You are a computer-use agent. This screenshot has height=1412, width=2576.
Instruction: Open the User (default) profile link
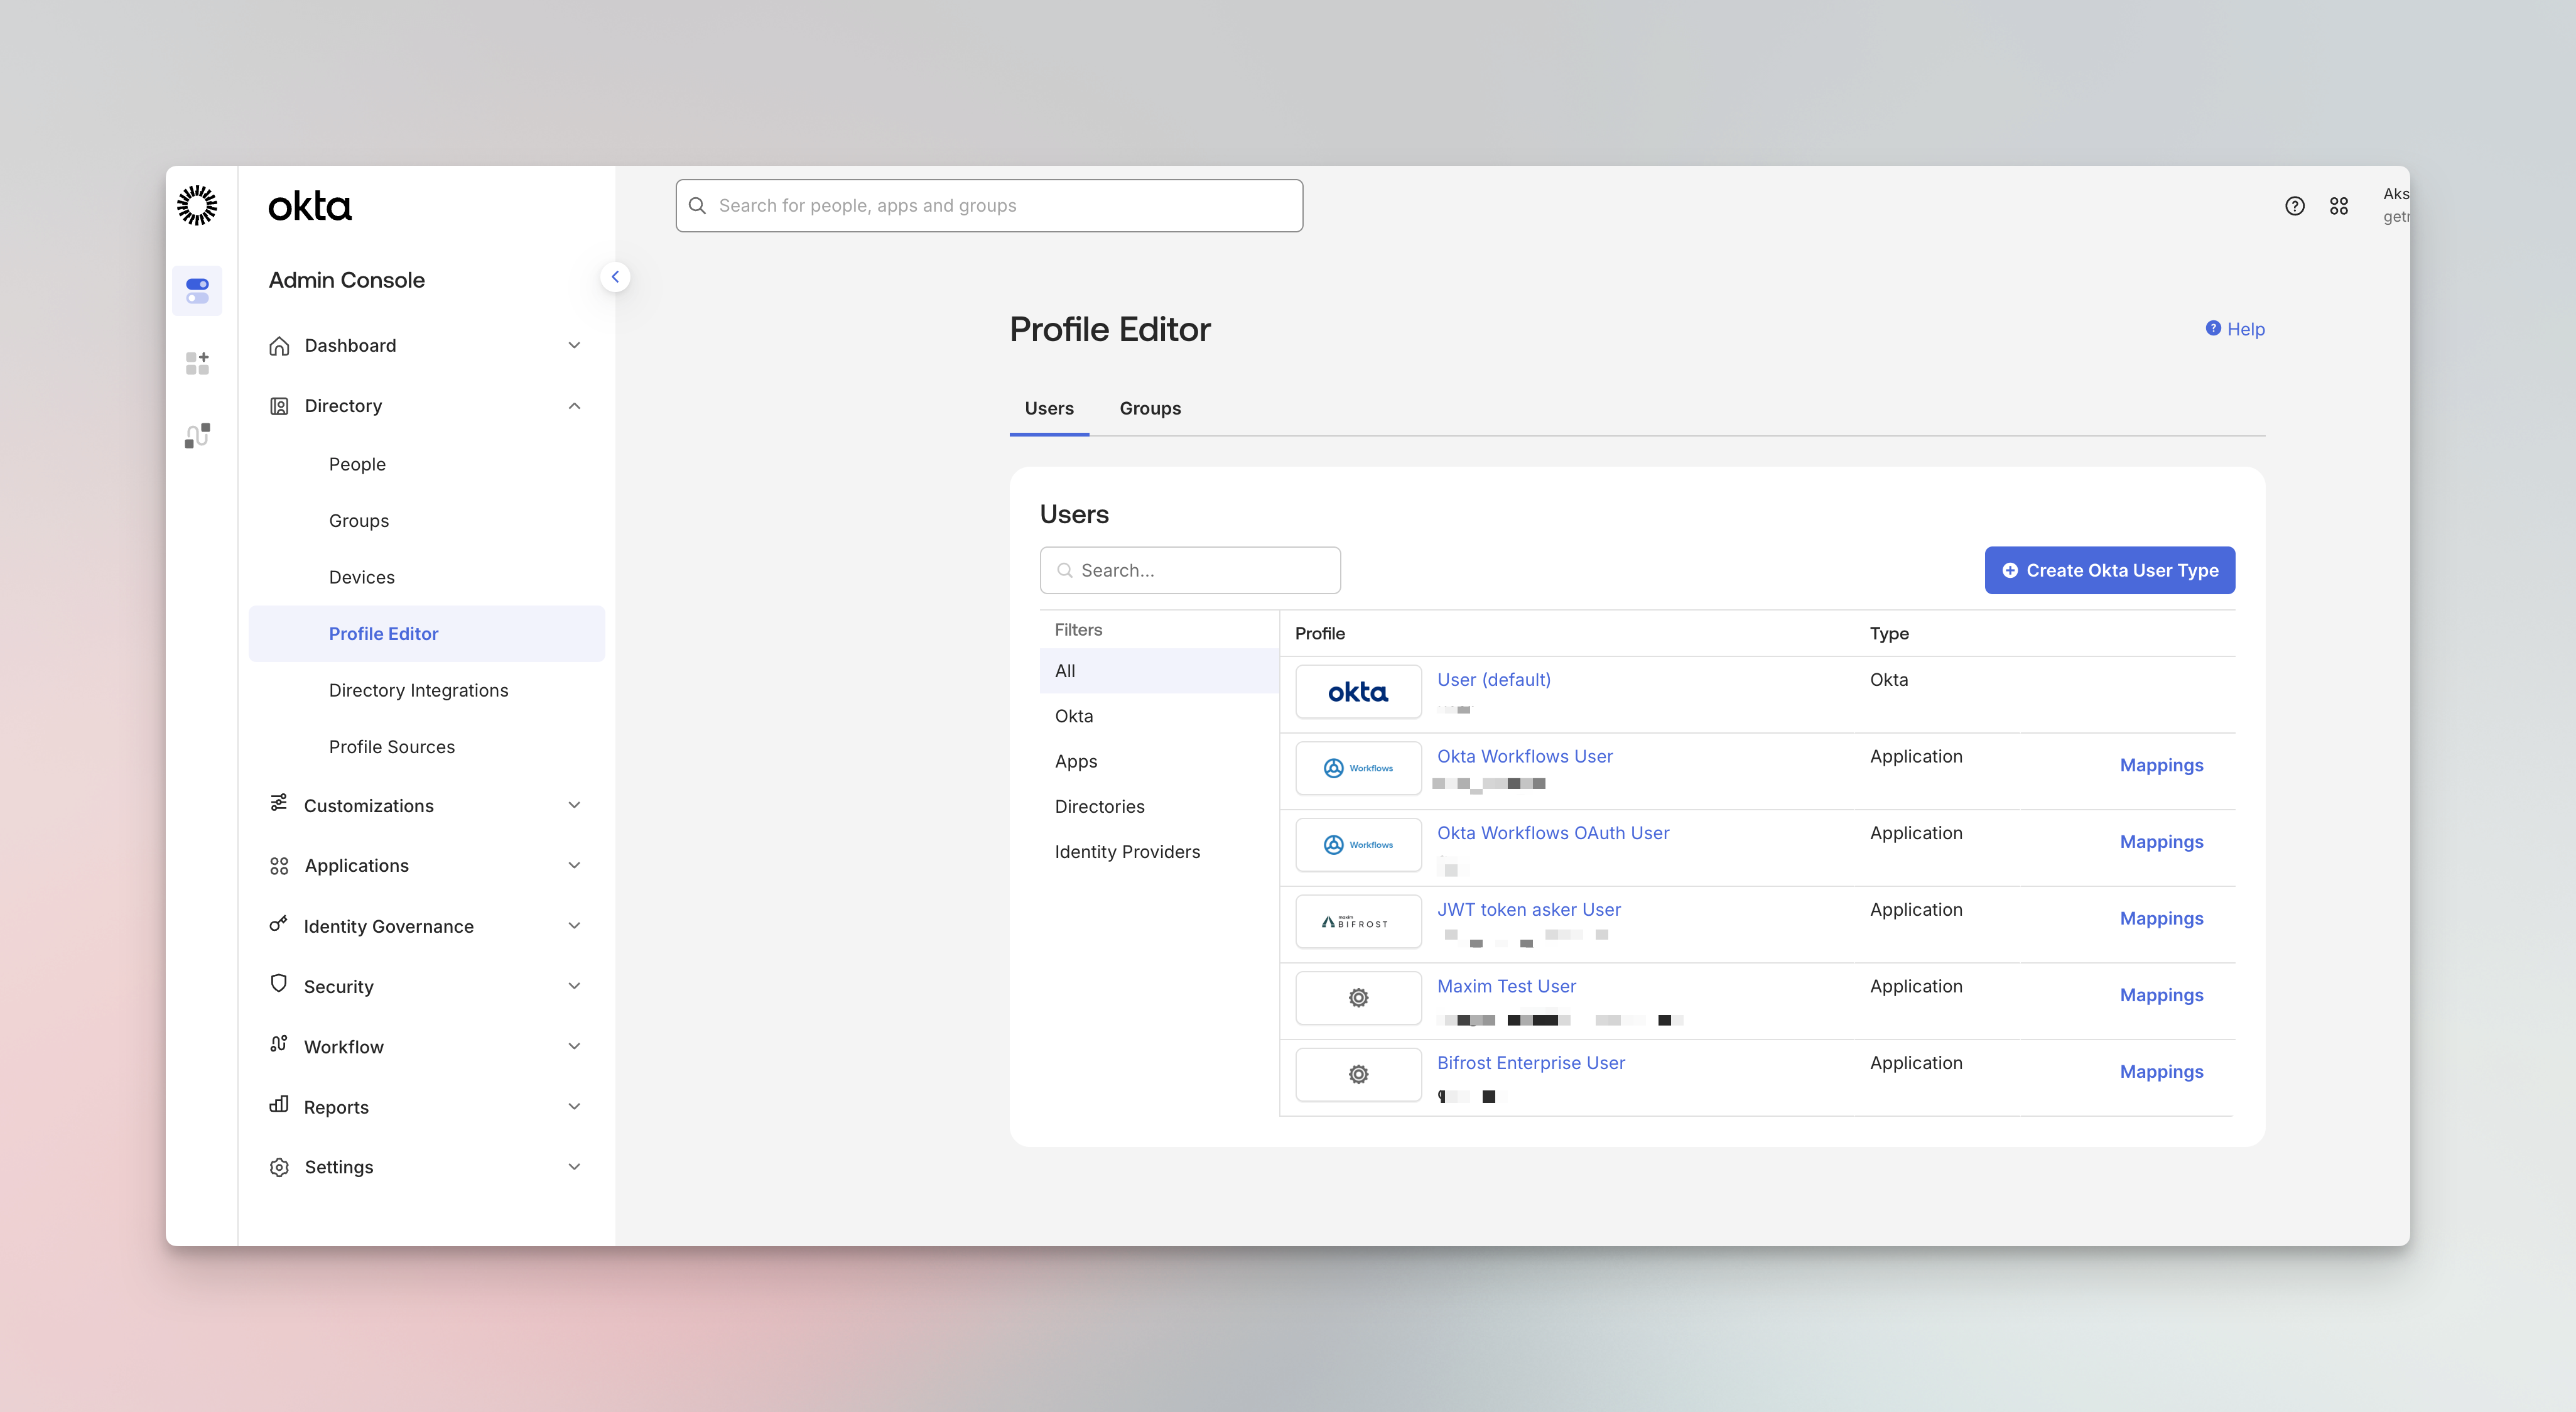pos(1494,680)
